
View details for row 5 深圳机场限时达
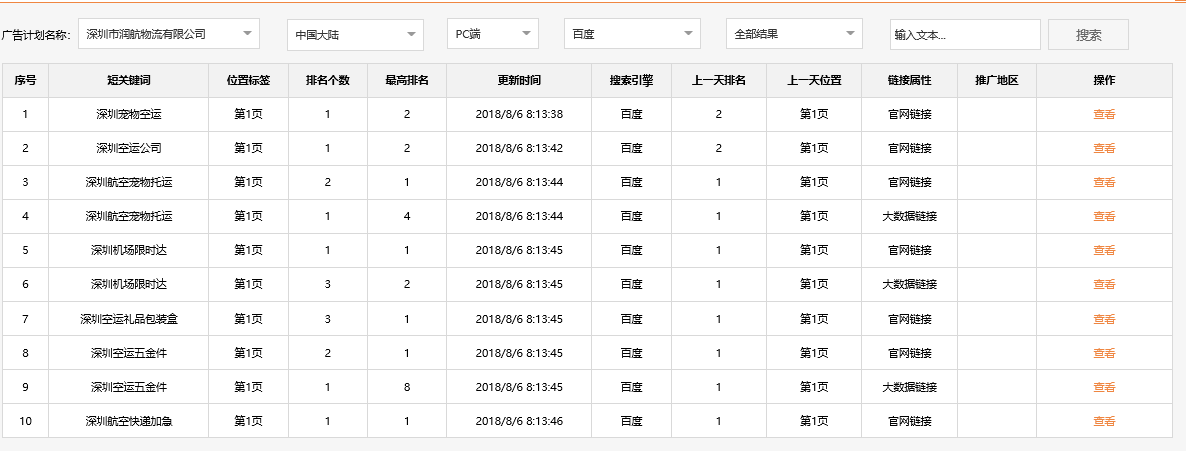[x=1104, y=250]
